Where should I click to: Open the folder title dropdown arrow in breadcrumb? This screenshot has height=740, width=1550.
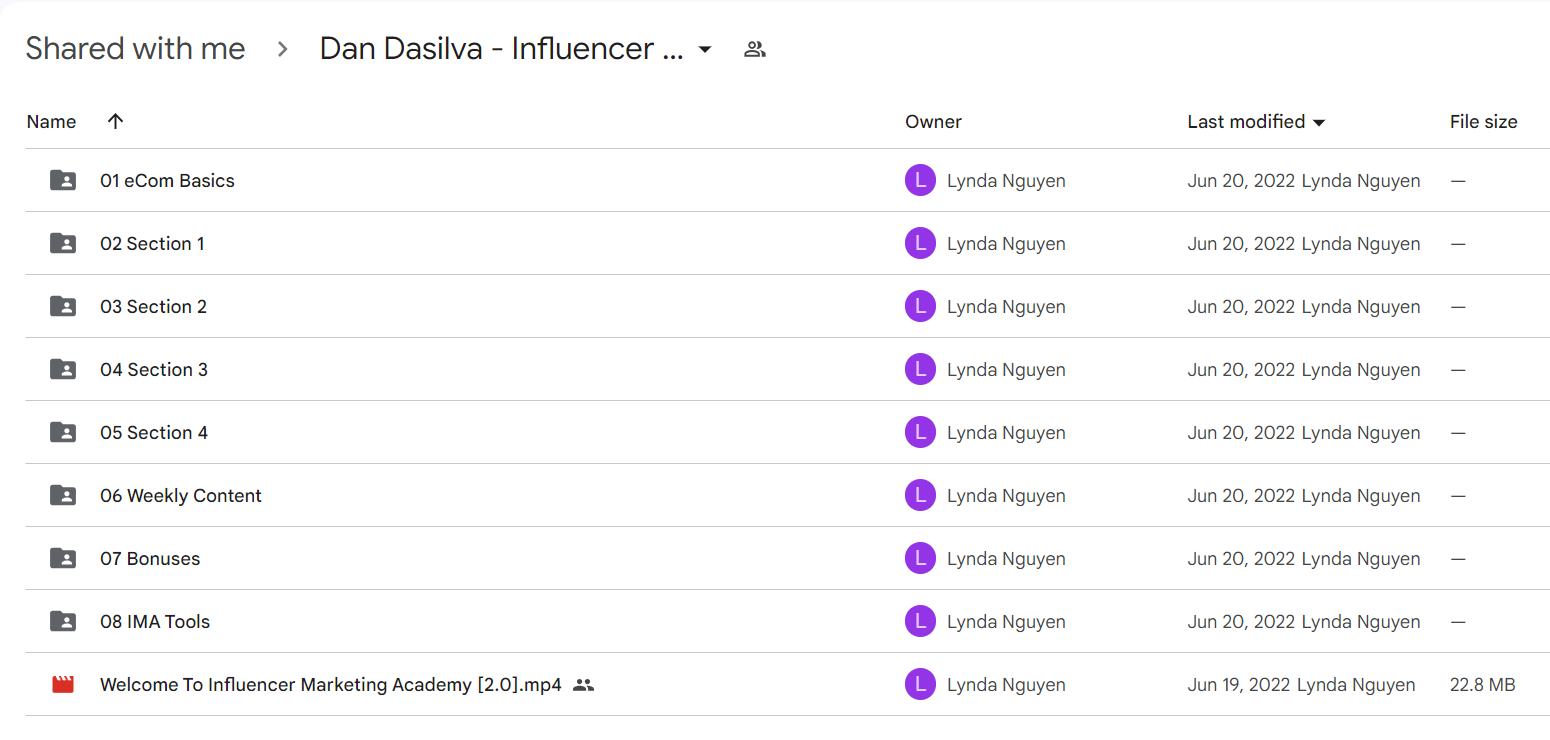pyautogui.click(x=705, y=49)
